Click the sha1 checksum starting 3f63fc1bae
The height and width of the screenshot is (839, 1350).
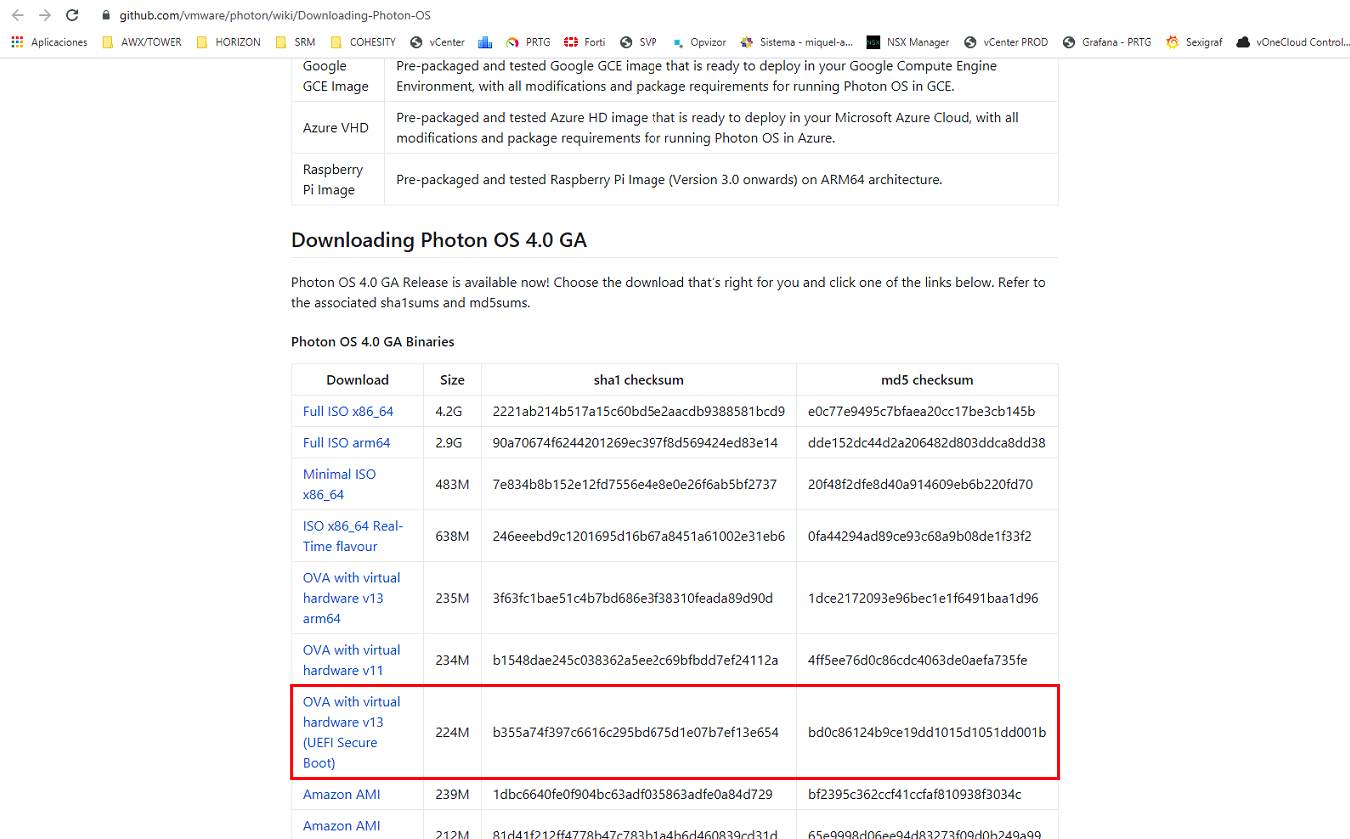click(x=633, y=598)
